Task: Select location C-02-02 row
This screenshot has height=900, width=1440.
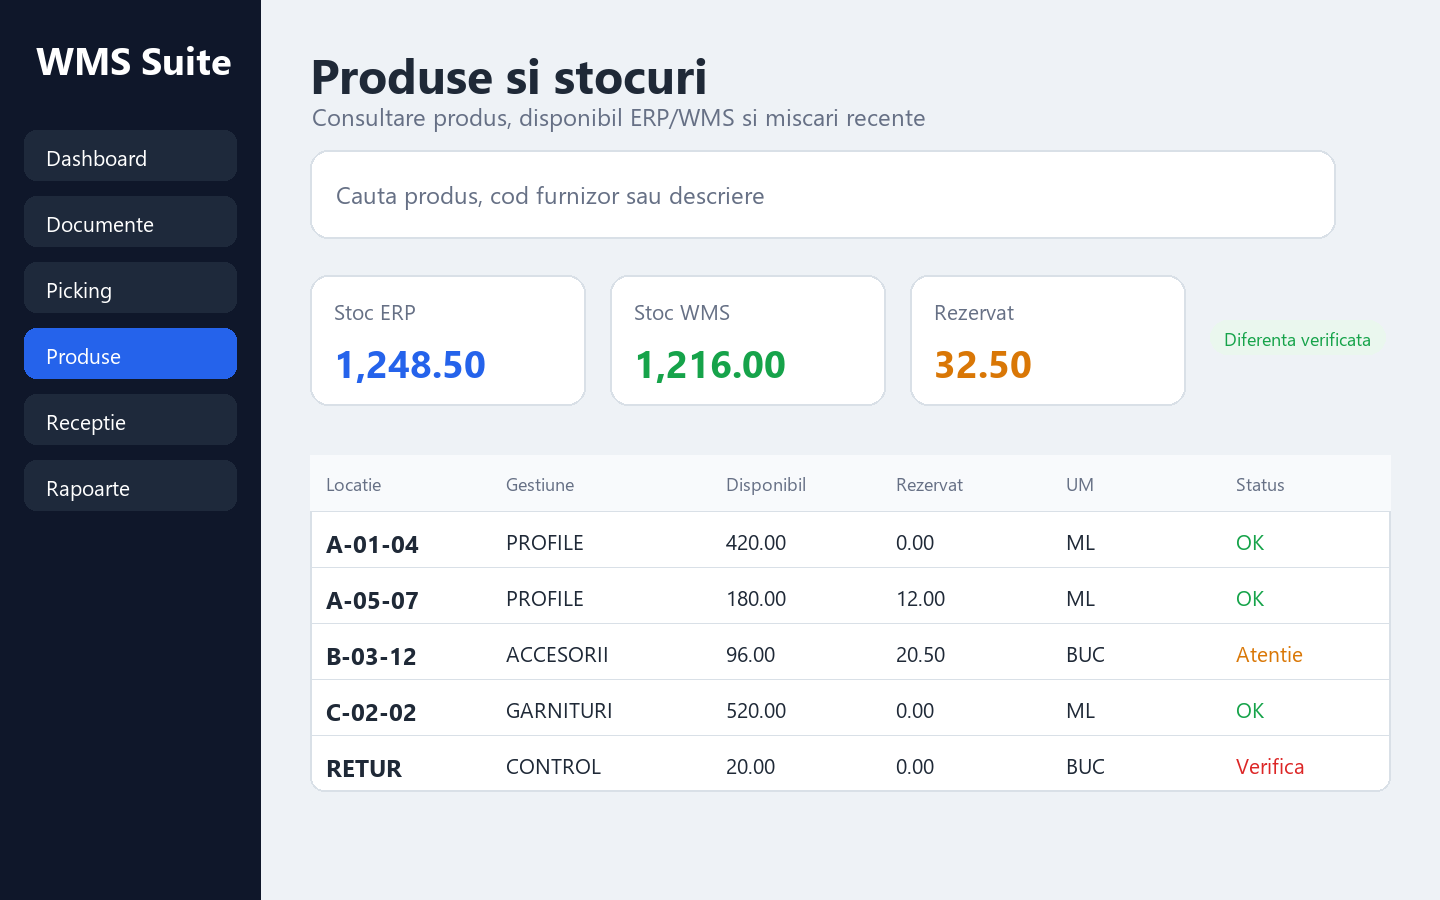Action: (x=850, y=708)
